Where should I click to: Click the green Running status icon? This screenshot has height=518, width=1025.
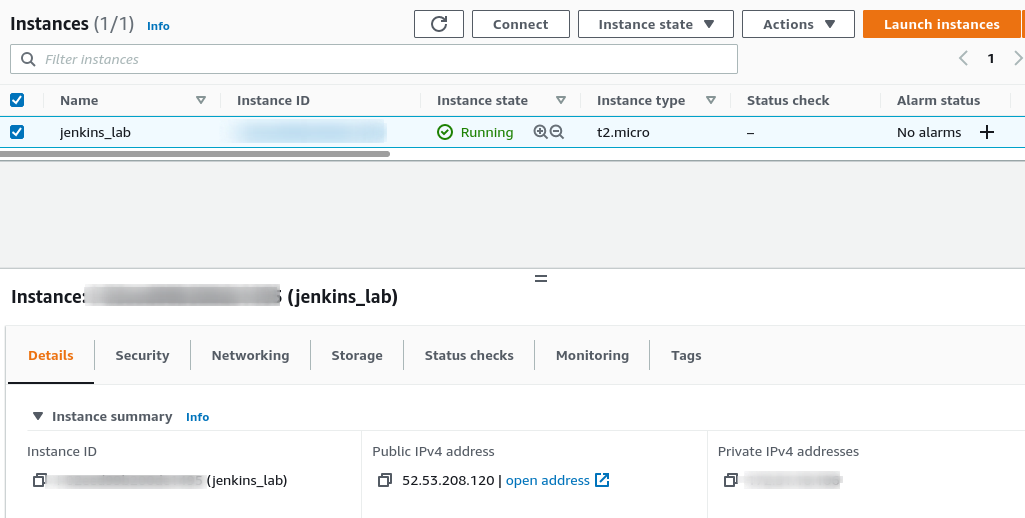445,132
